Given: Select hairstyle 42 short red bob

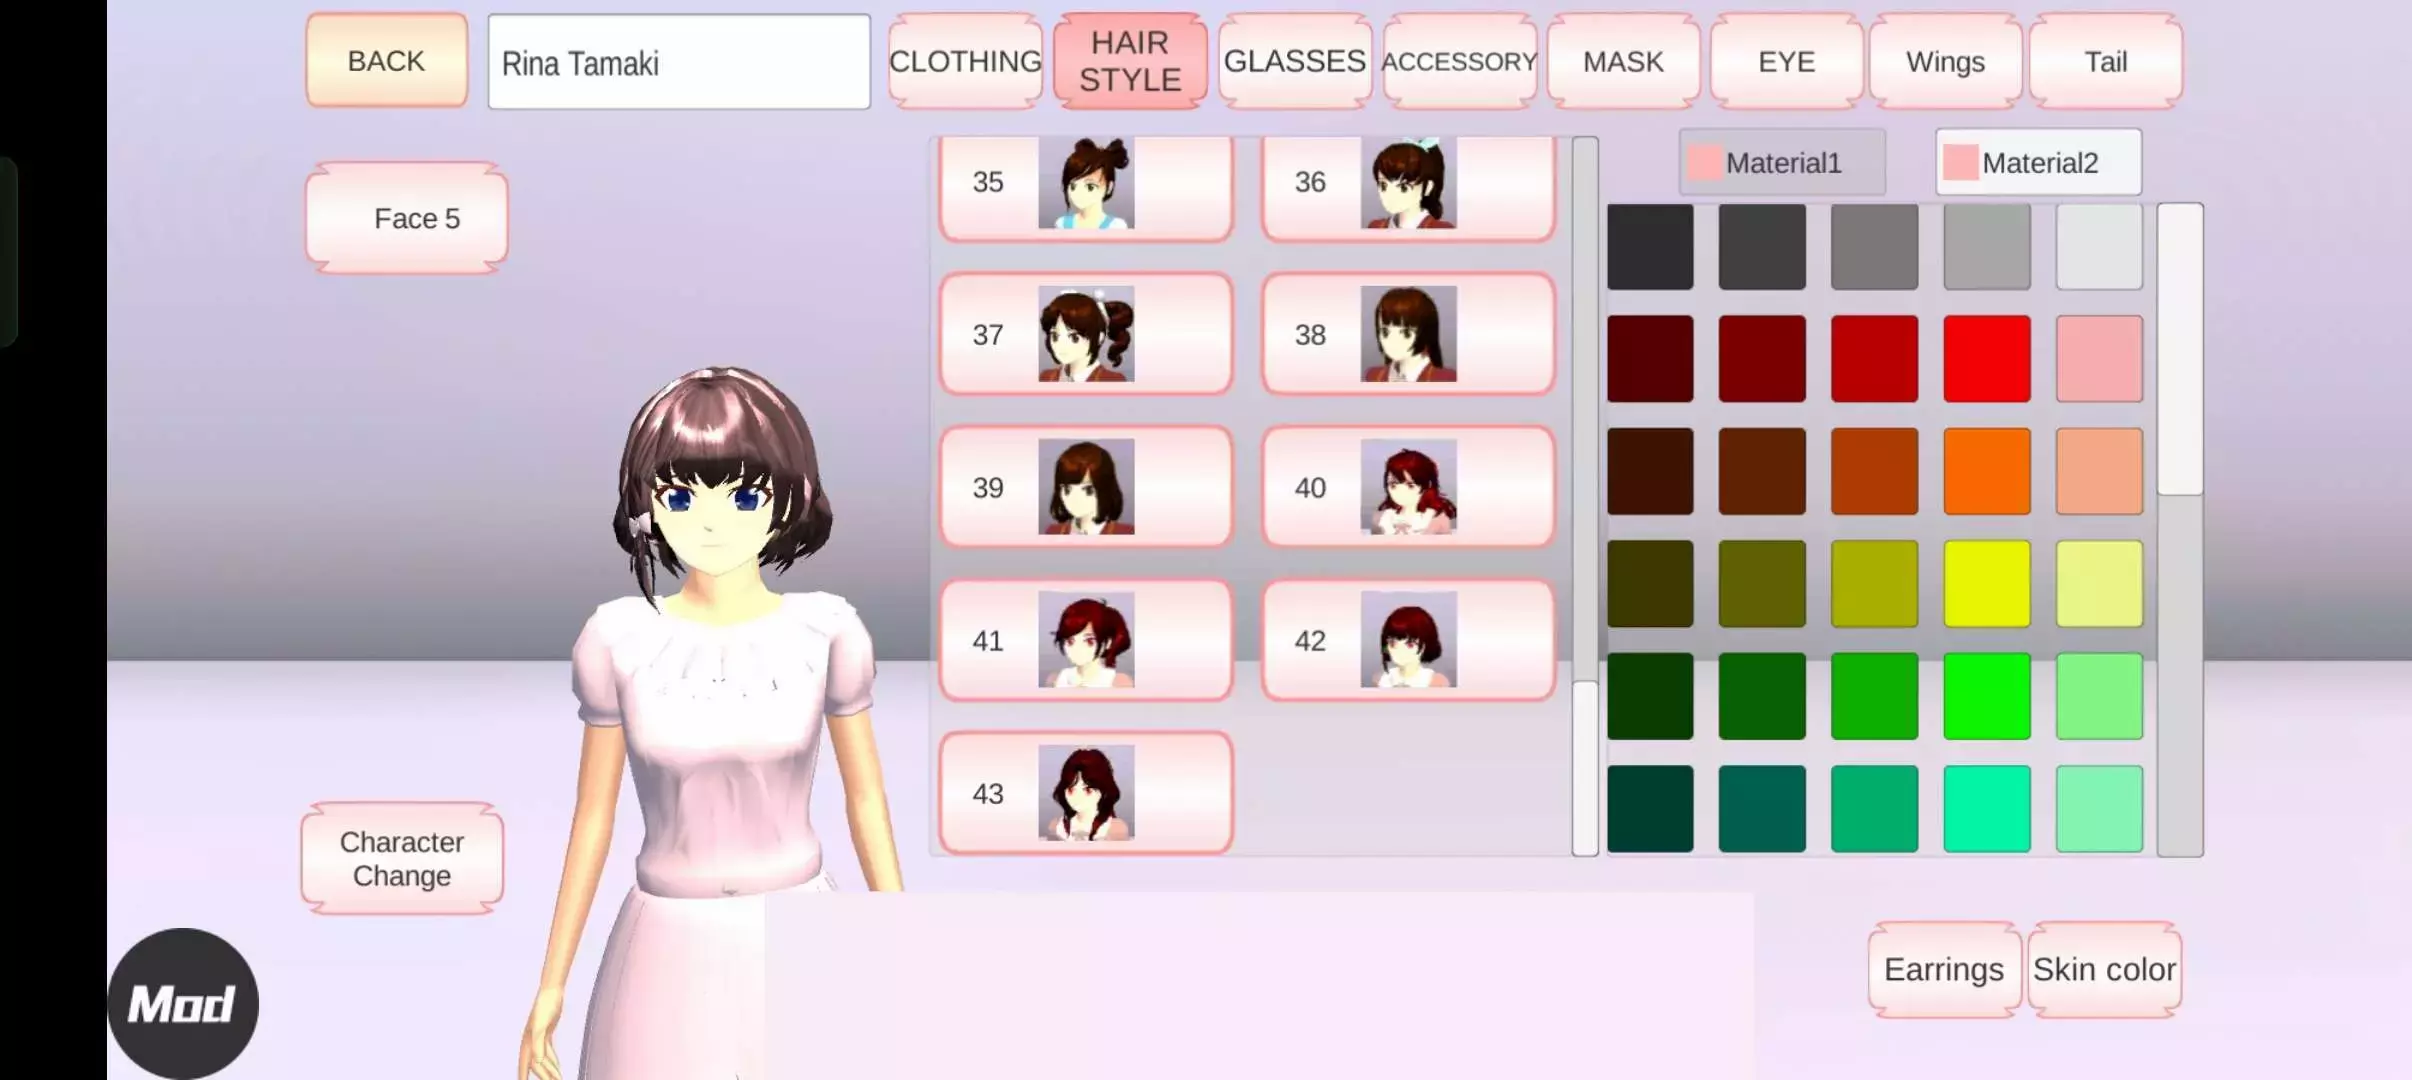Looking at the screenshot, I should coord(1407,640).
